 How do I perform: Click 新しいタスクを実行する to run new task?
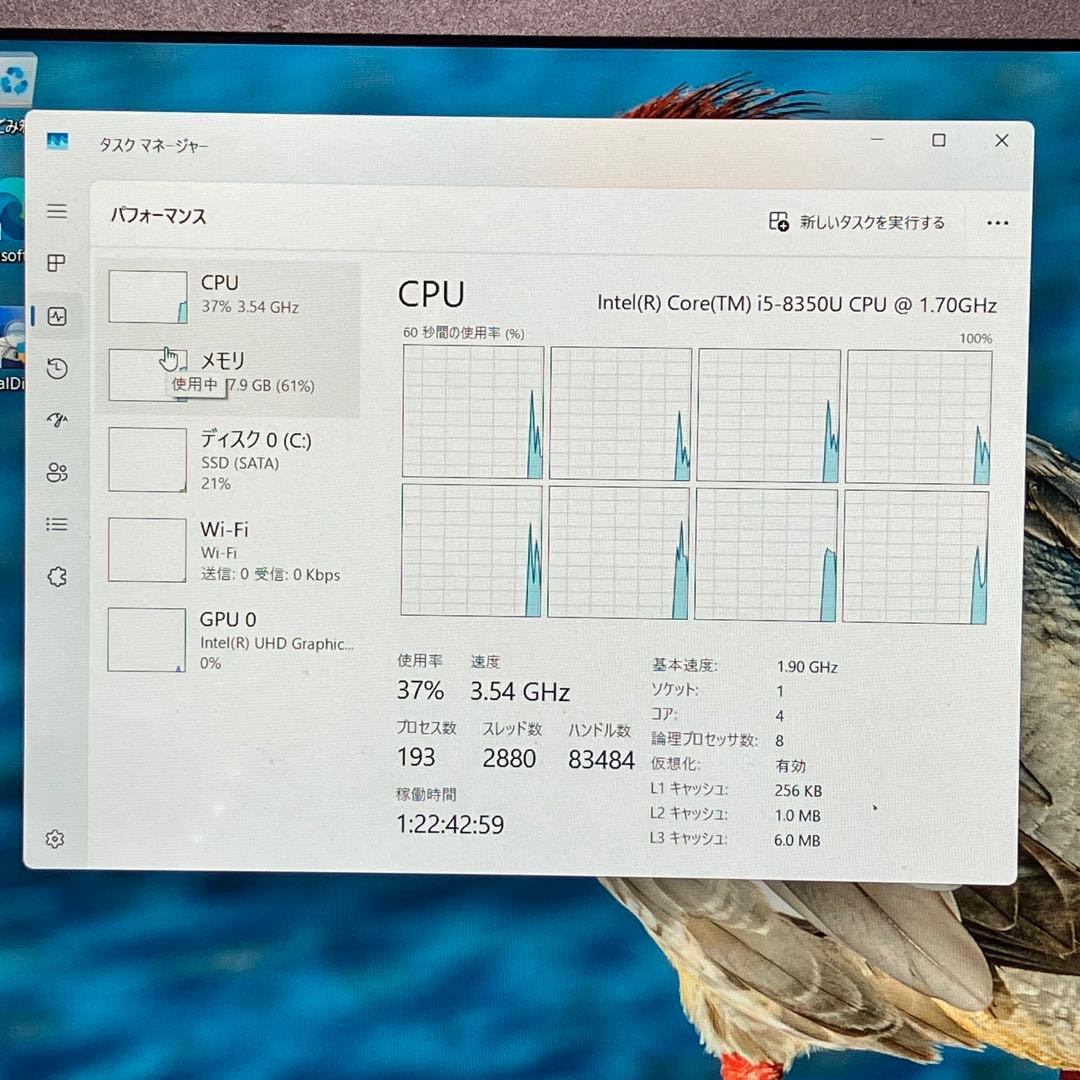click(x=855, y=222)
